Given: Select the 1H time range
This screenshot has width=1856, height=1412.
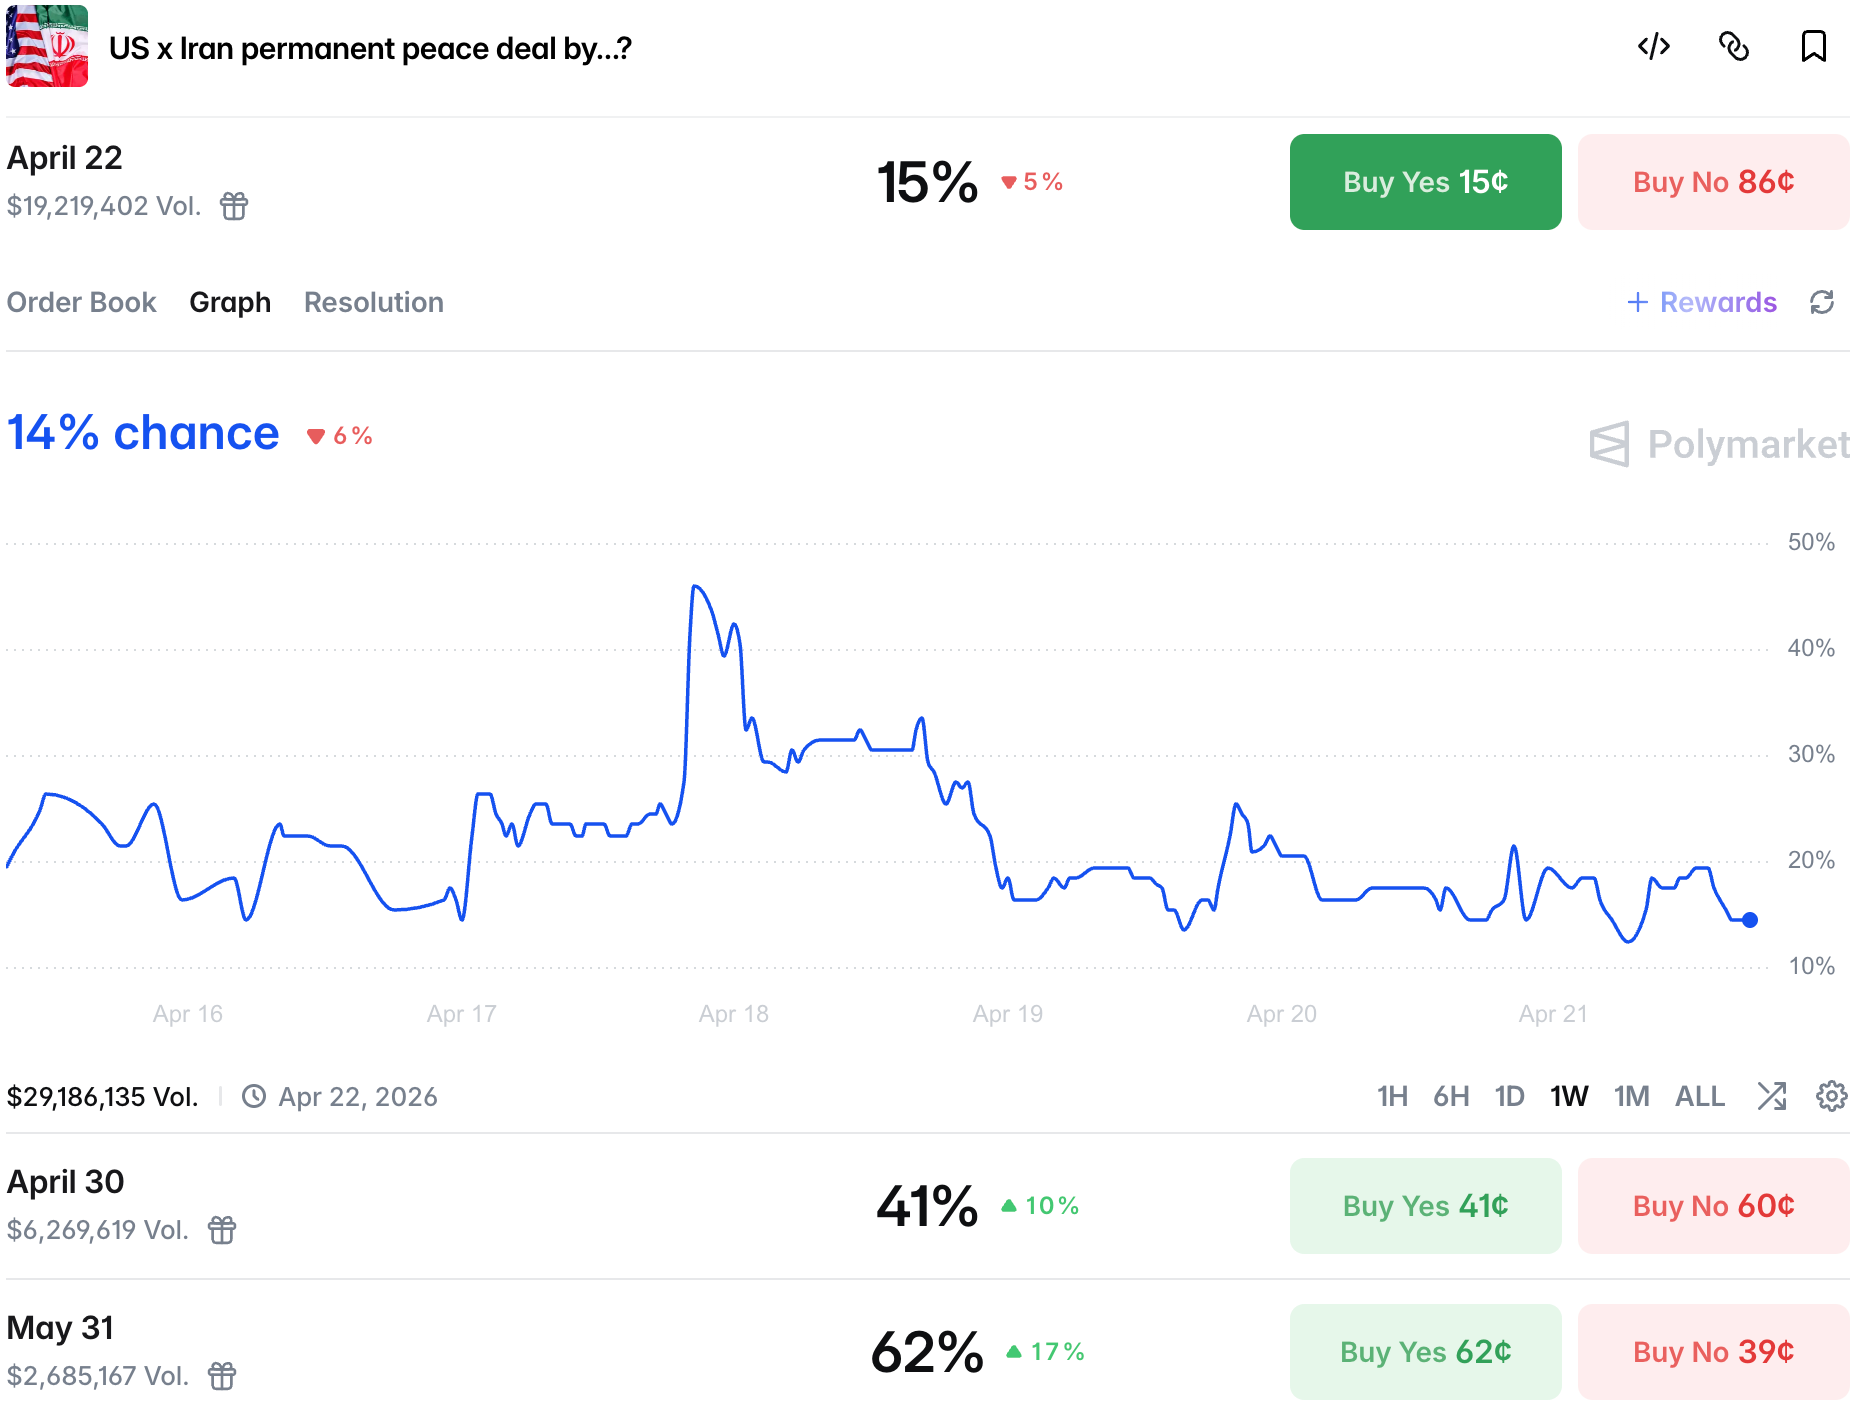Looking at the screenshot, I should point(1392,1096).
